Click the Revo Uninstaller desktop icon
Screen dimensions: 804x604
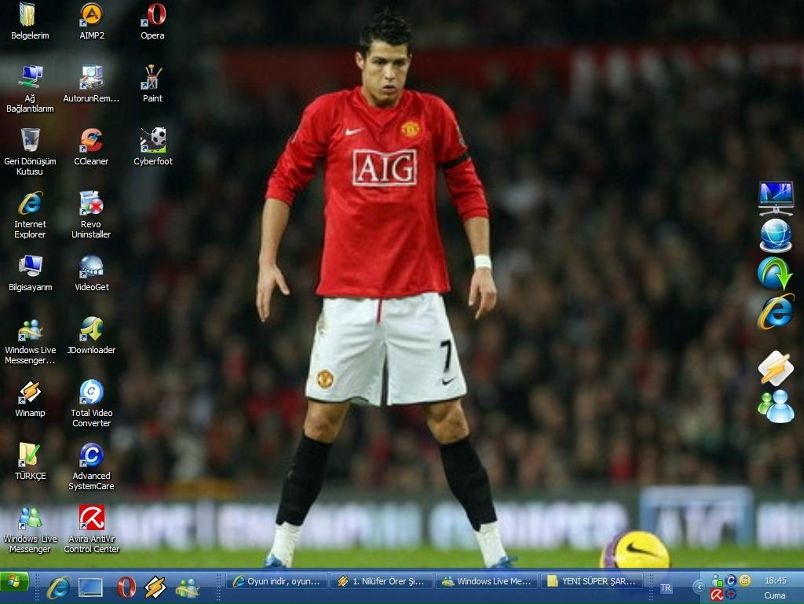coord(91,204)
